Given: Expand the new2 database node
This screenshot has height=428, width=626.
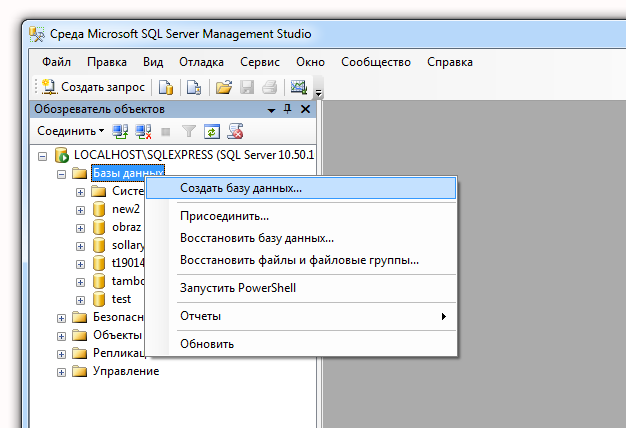Looking at the screenshot, I should (80, 210).
